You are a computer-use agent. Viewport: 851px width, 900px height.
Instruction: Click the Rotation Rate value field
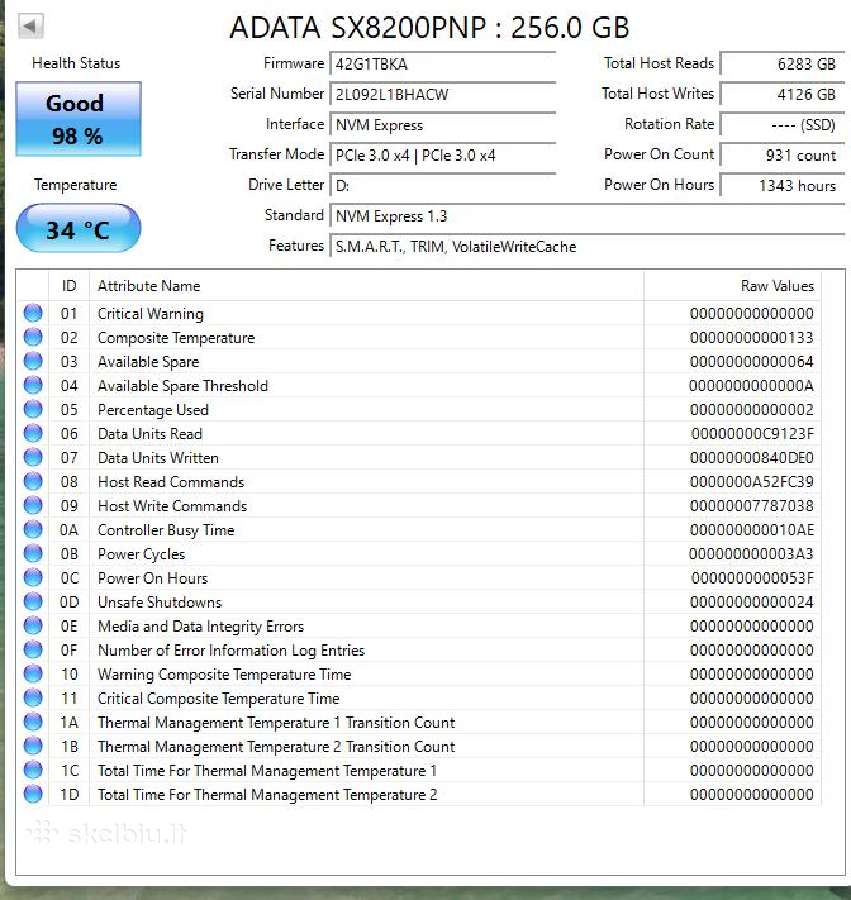(x=782, y=125)
